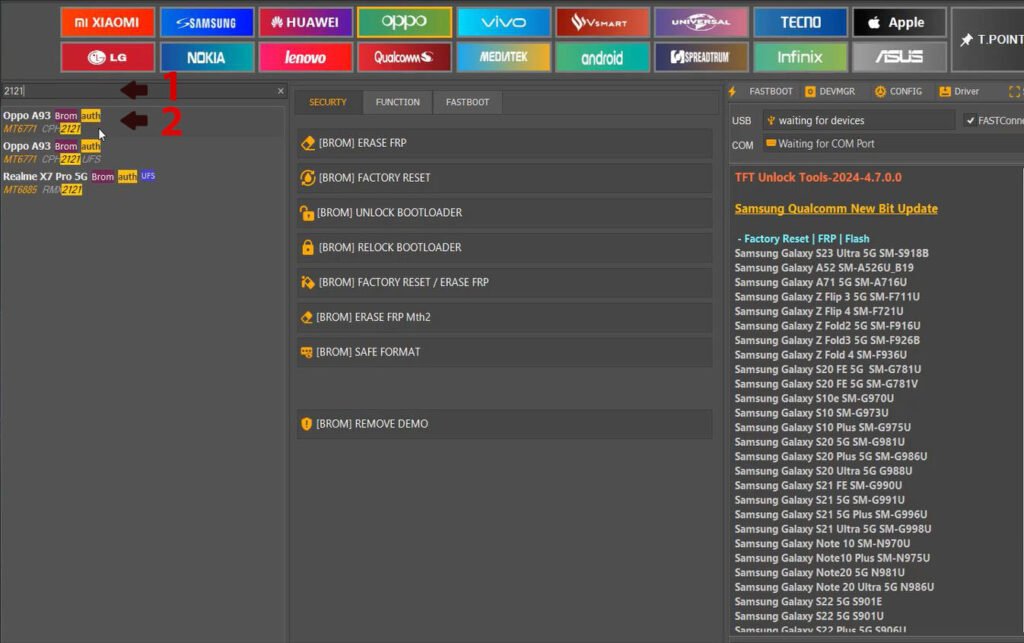The width and height of the screenshot is (1024, 643).
Task: Click Samsung Galaxy Note 20 Ultra 5G N986U
Action: (x=835, y=588)
